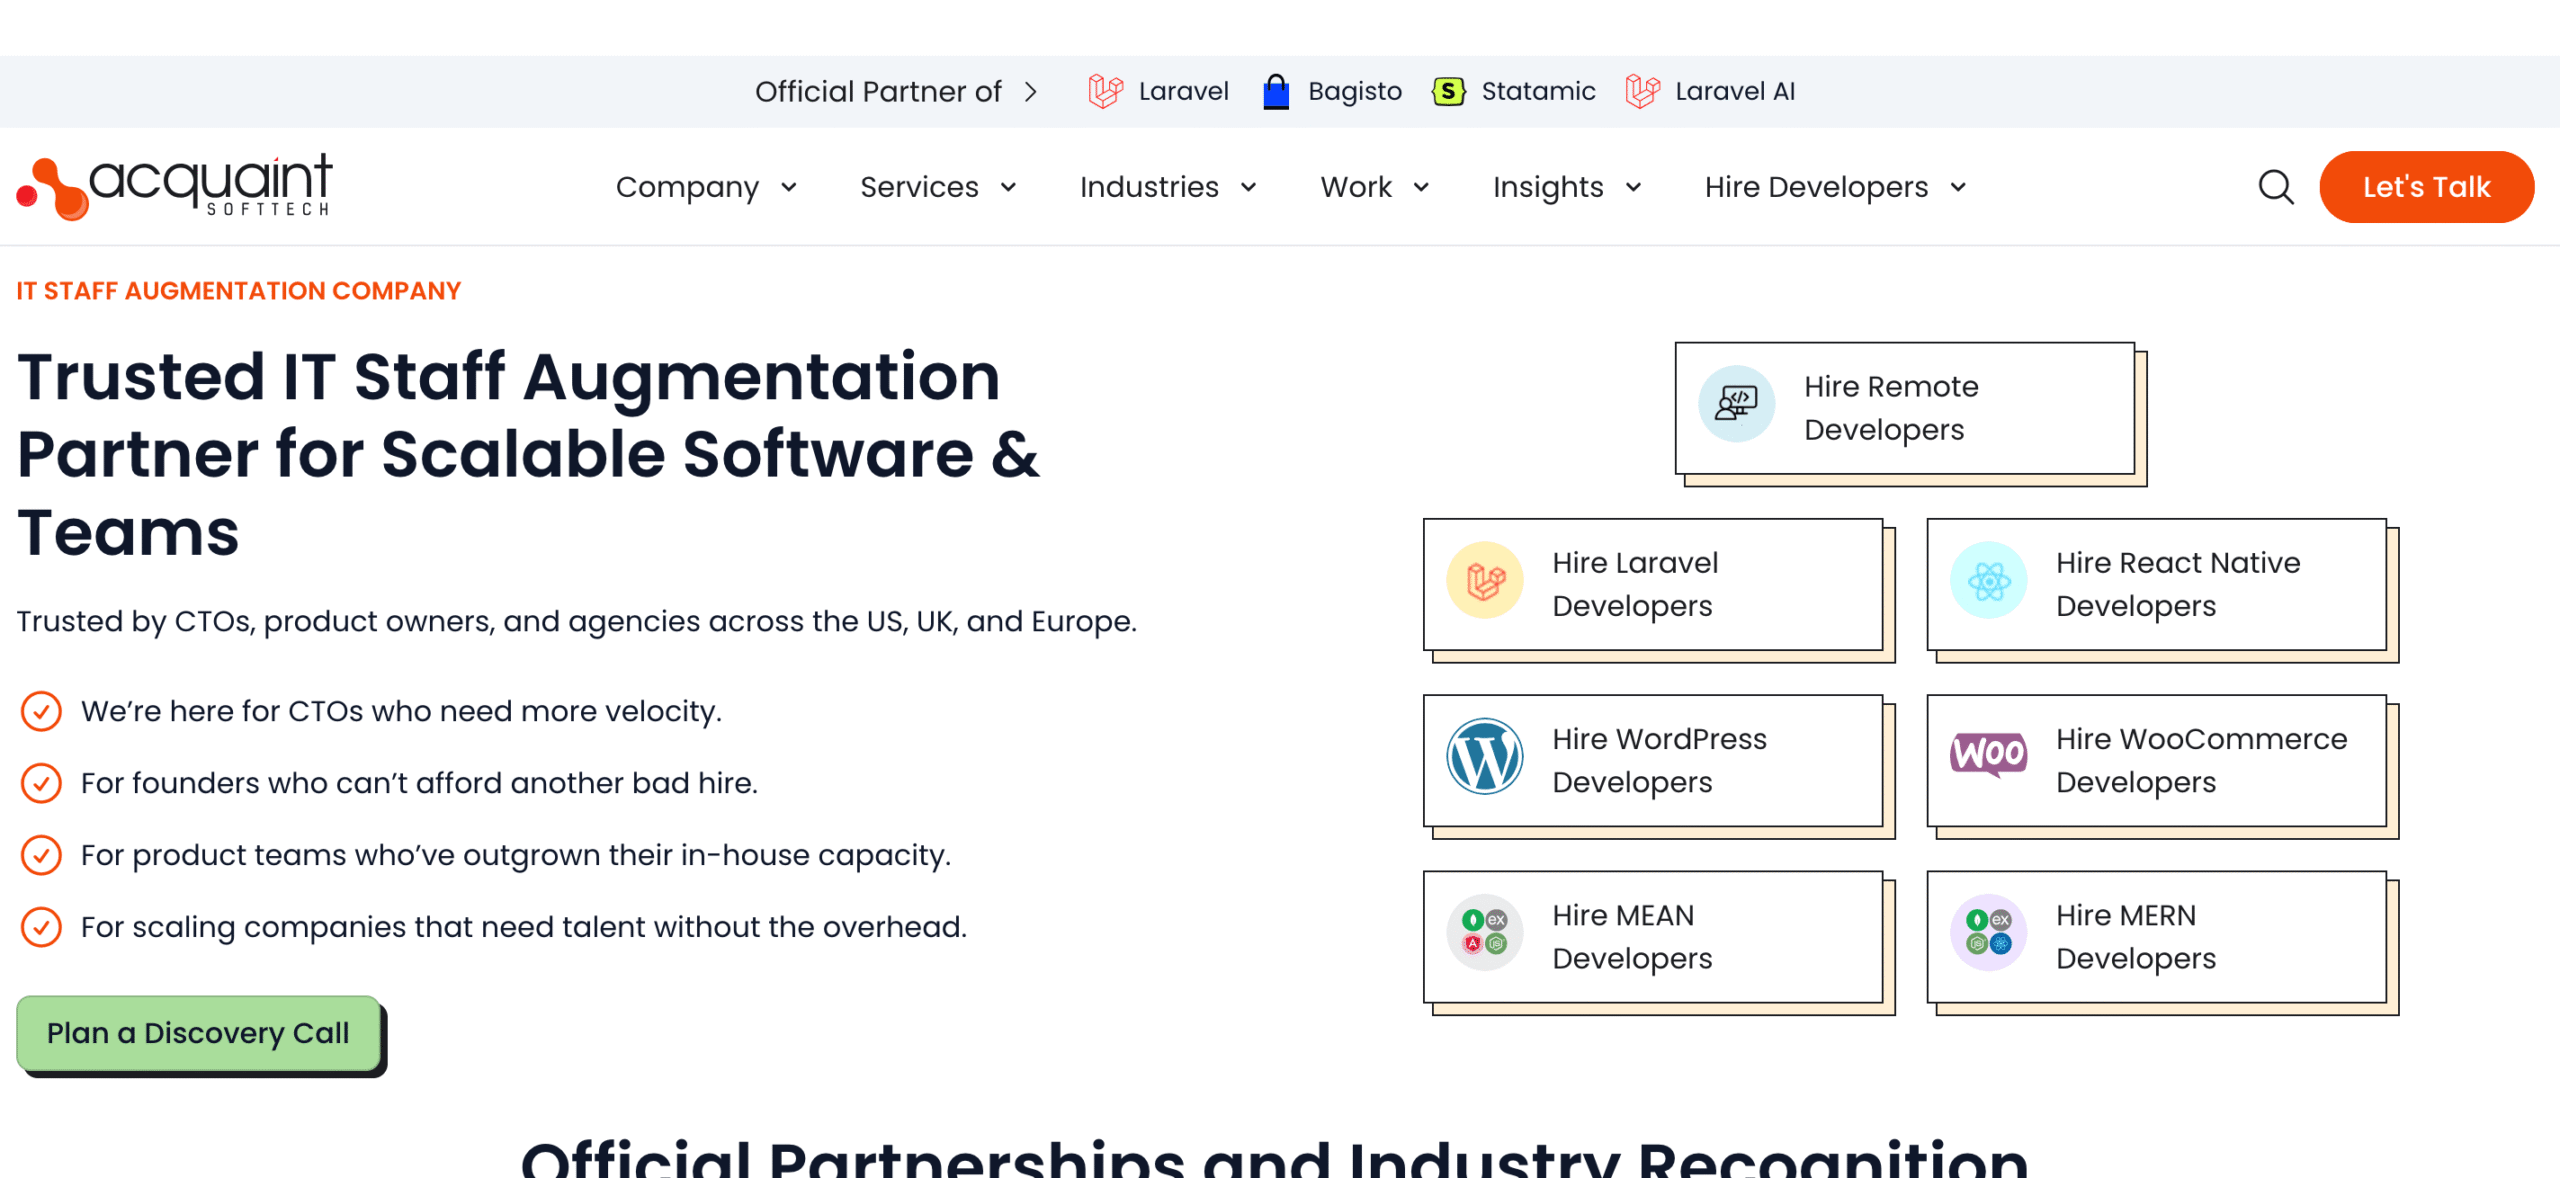The width and height of the screenshot is (2560, 1178).
Task: Click the remote developers monitor icon
Action: click(x=1736, y=404)
